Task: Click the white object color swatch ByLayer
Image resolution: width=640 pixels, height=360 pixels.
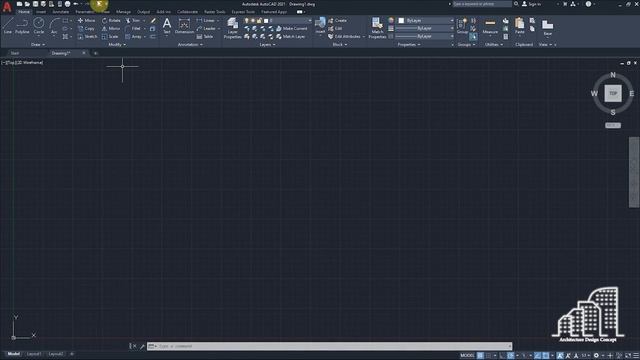Action: 401,20
